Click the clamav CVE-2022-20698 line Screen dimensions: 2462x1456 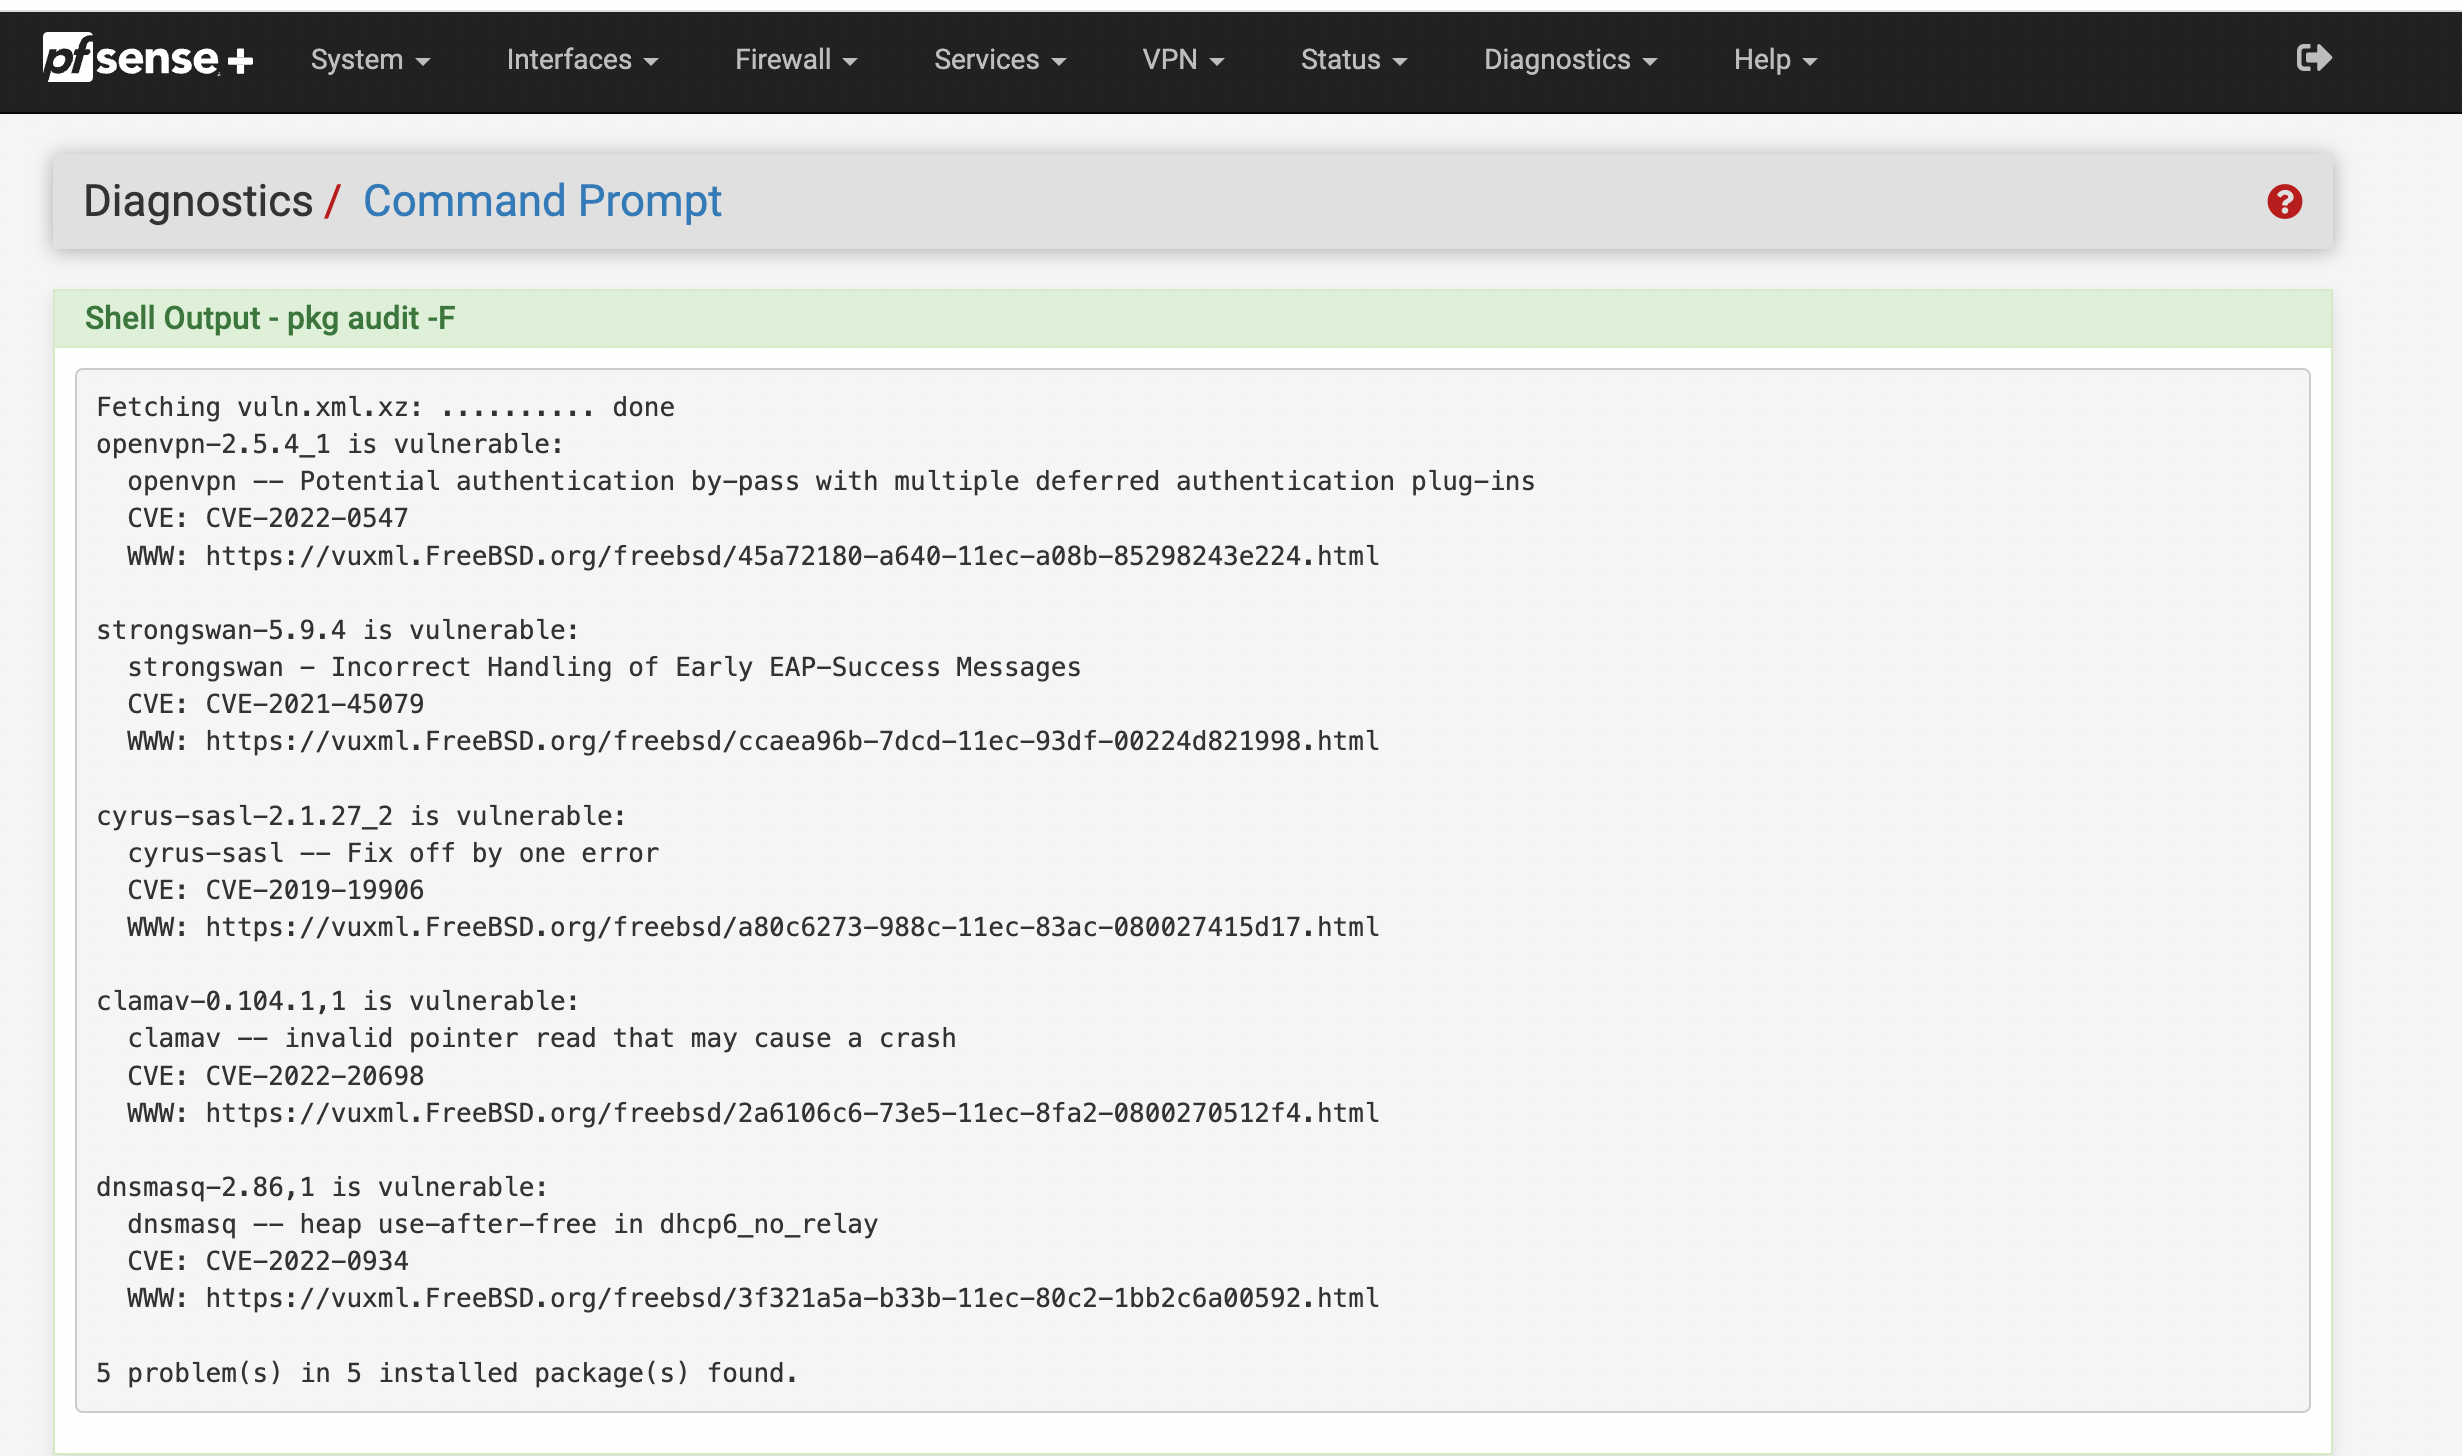coord(314,1076)
